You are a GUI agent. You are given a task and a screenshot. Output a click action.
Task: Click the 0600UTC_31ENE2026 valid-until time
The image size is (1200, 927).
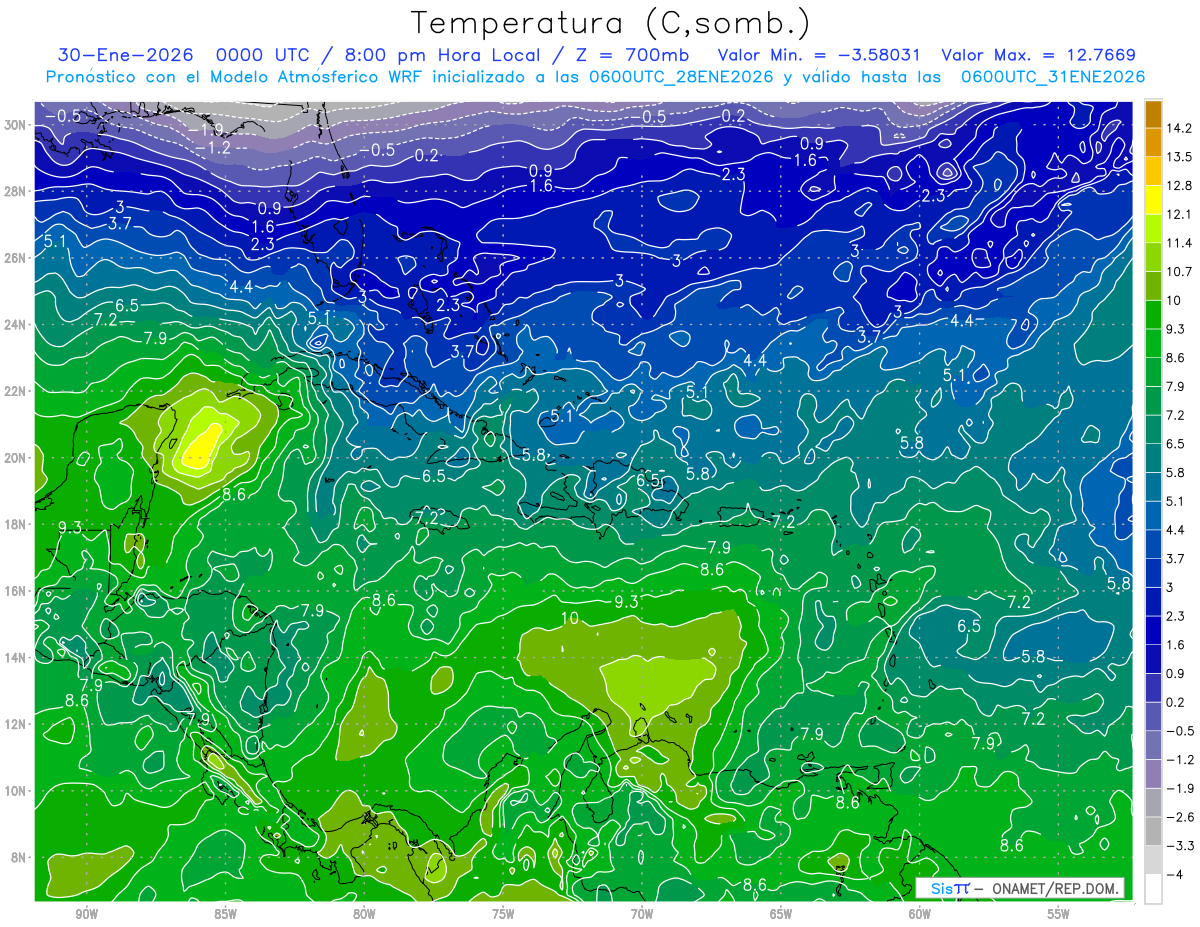point(1052,77)
